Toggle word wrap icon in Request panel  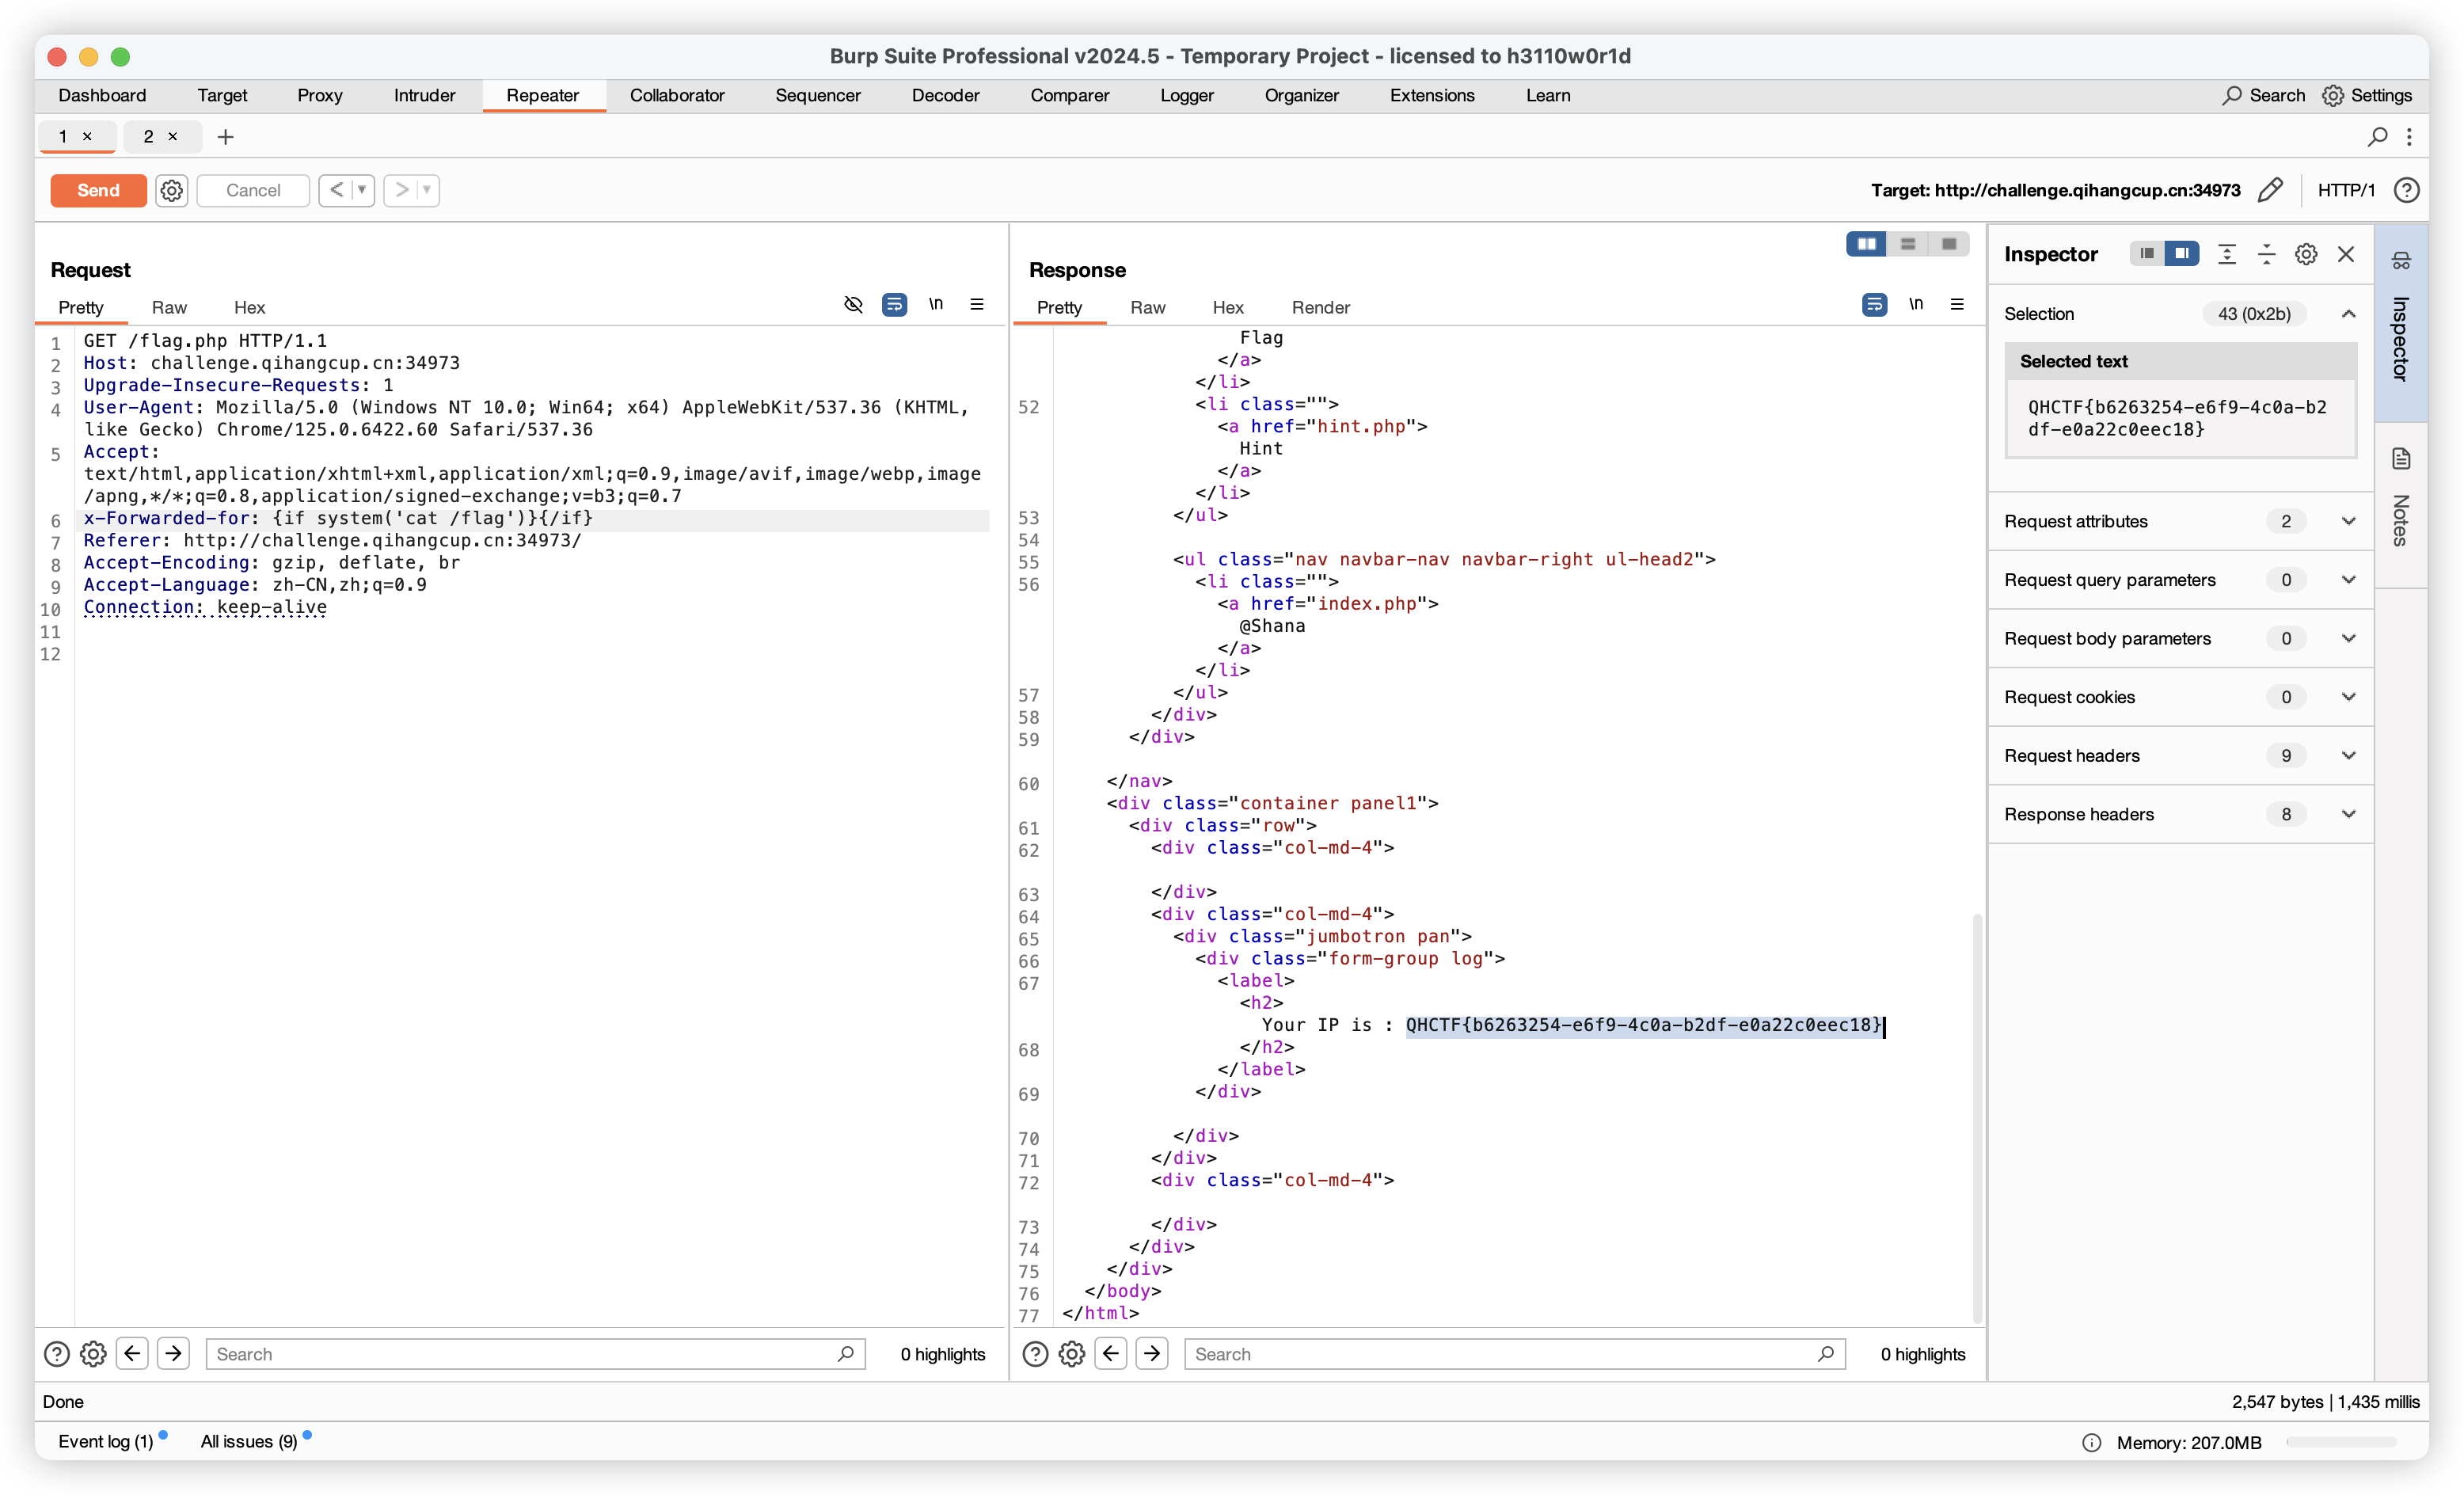click(894, 304)
